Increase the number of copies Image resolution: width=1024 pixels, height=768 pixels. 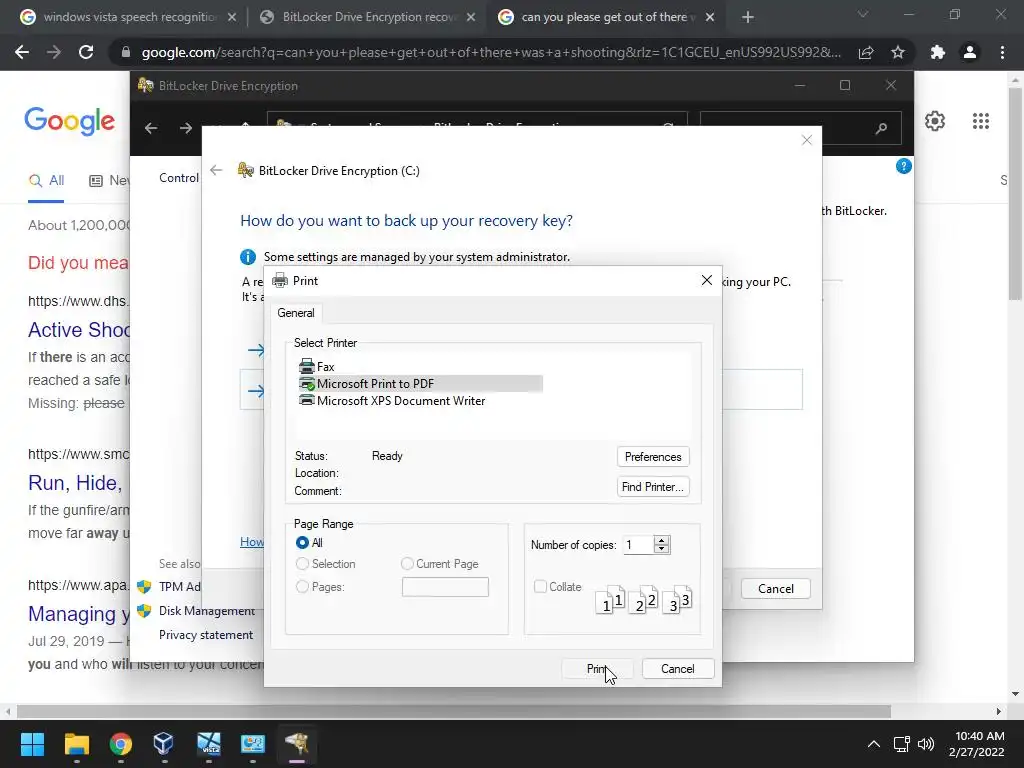(x=662, y=540)
